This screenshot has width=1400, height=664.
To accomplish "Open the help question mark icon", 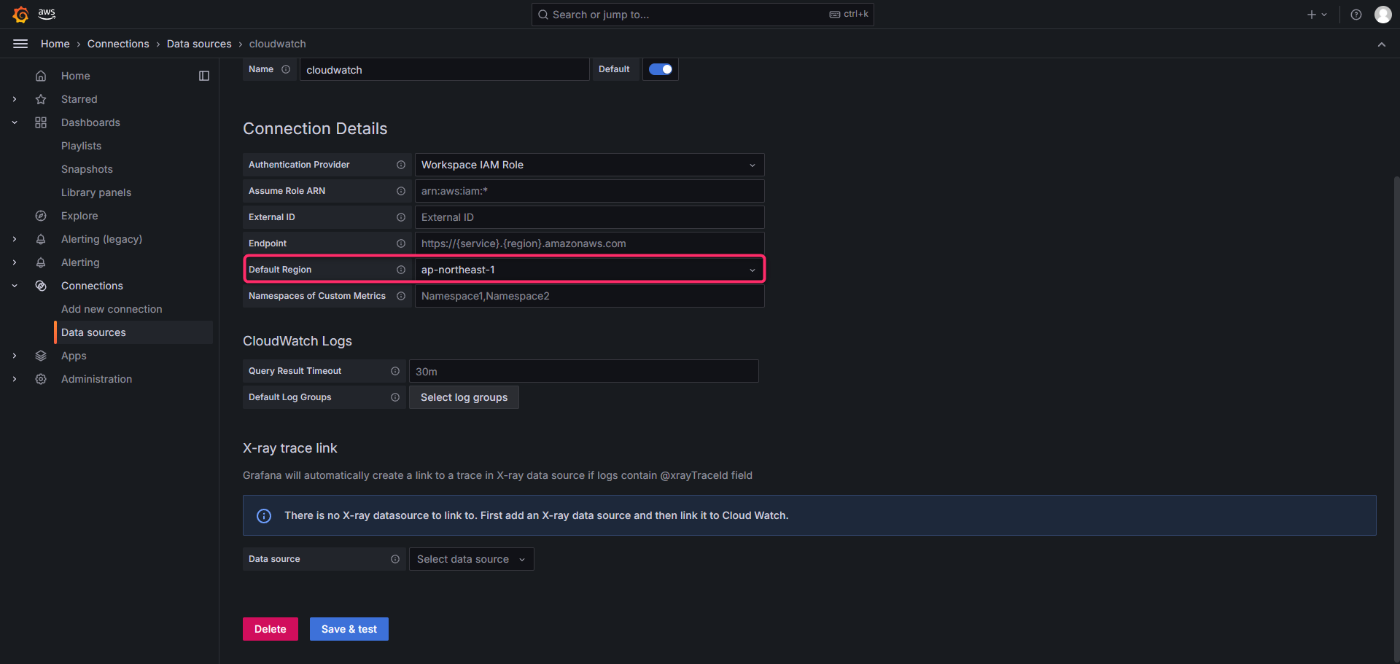I will [1356, 15].
